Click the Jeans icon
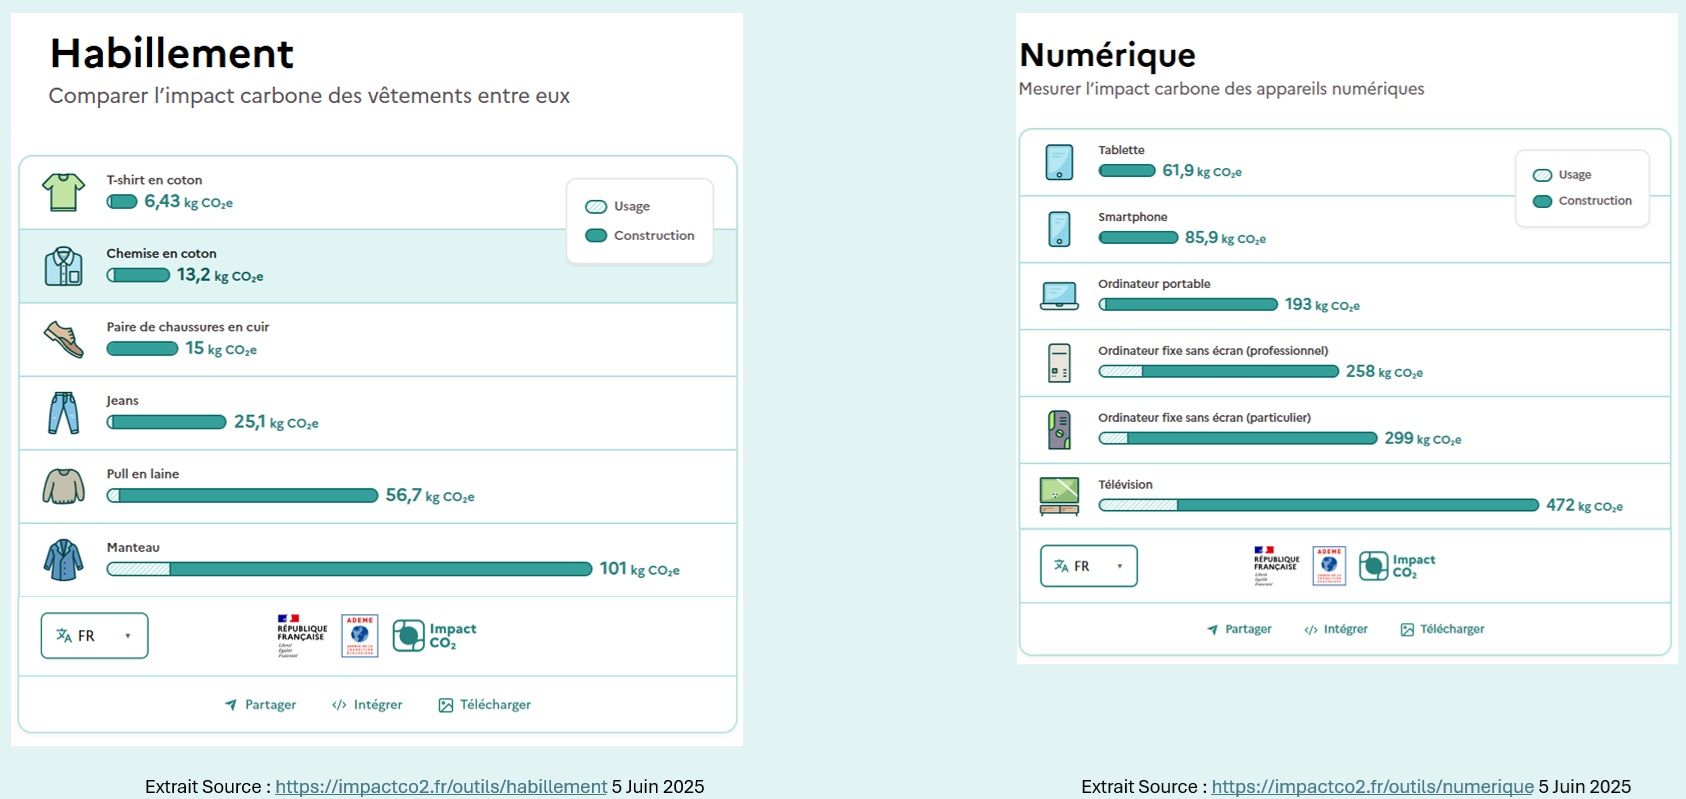 point(63,413)
